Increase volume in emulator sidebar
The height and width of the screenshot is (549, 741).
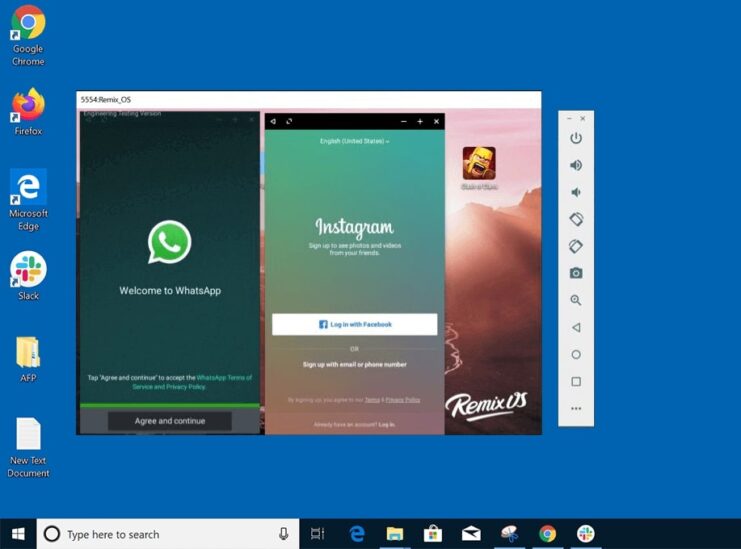point(576,165)
